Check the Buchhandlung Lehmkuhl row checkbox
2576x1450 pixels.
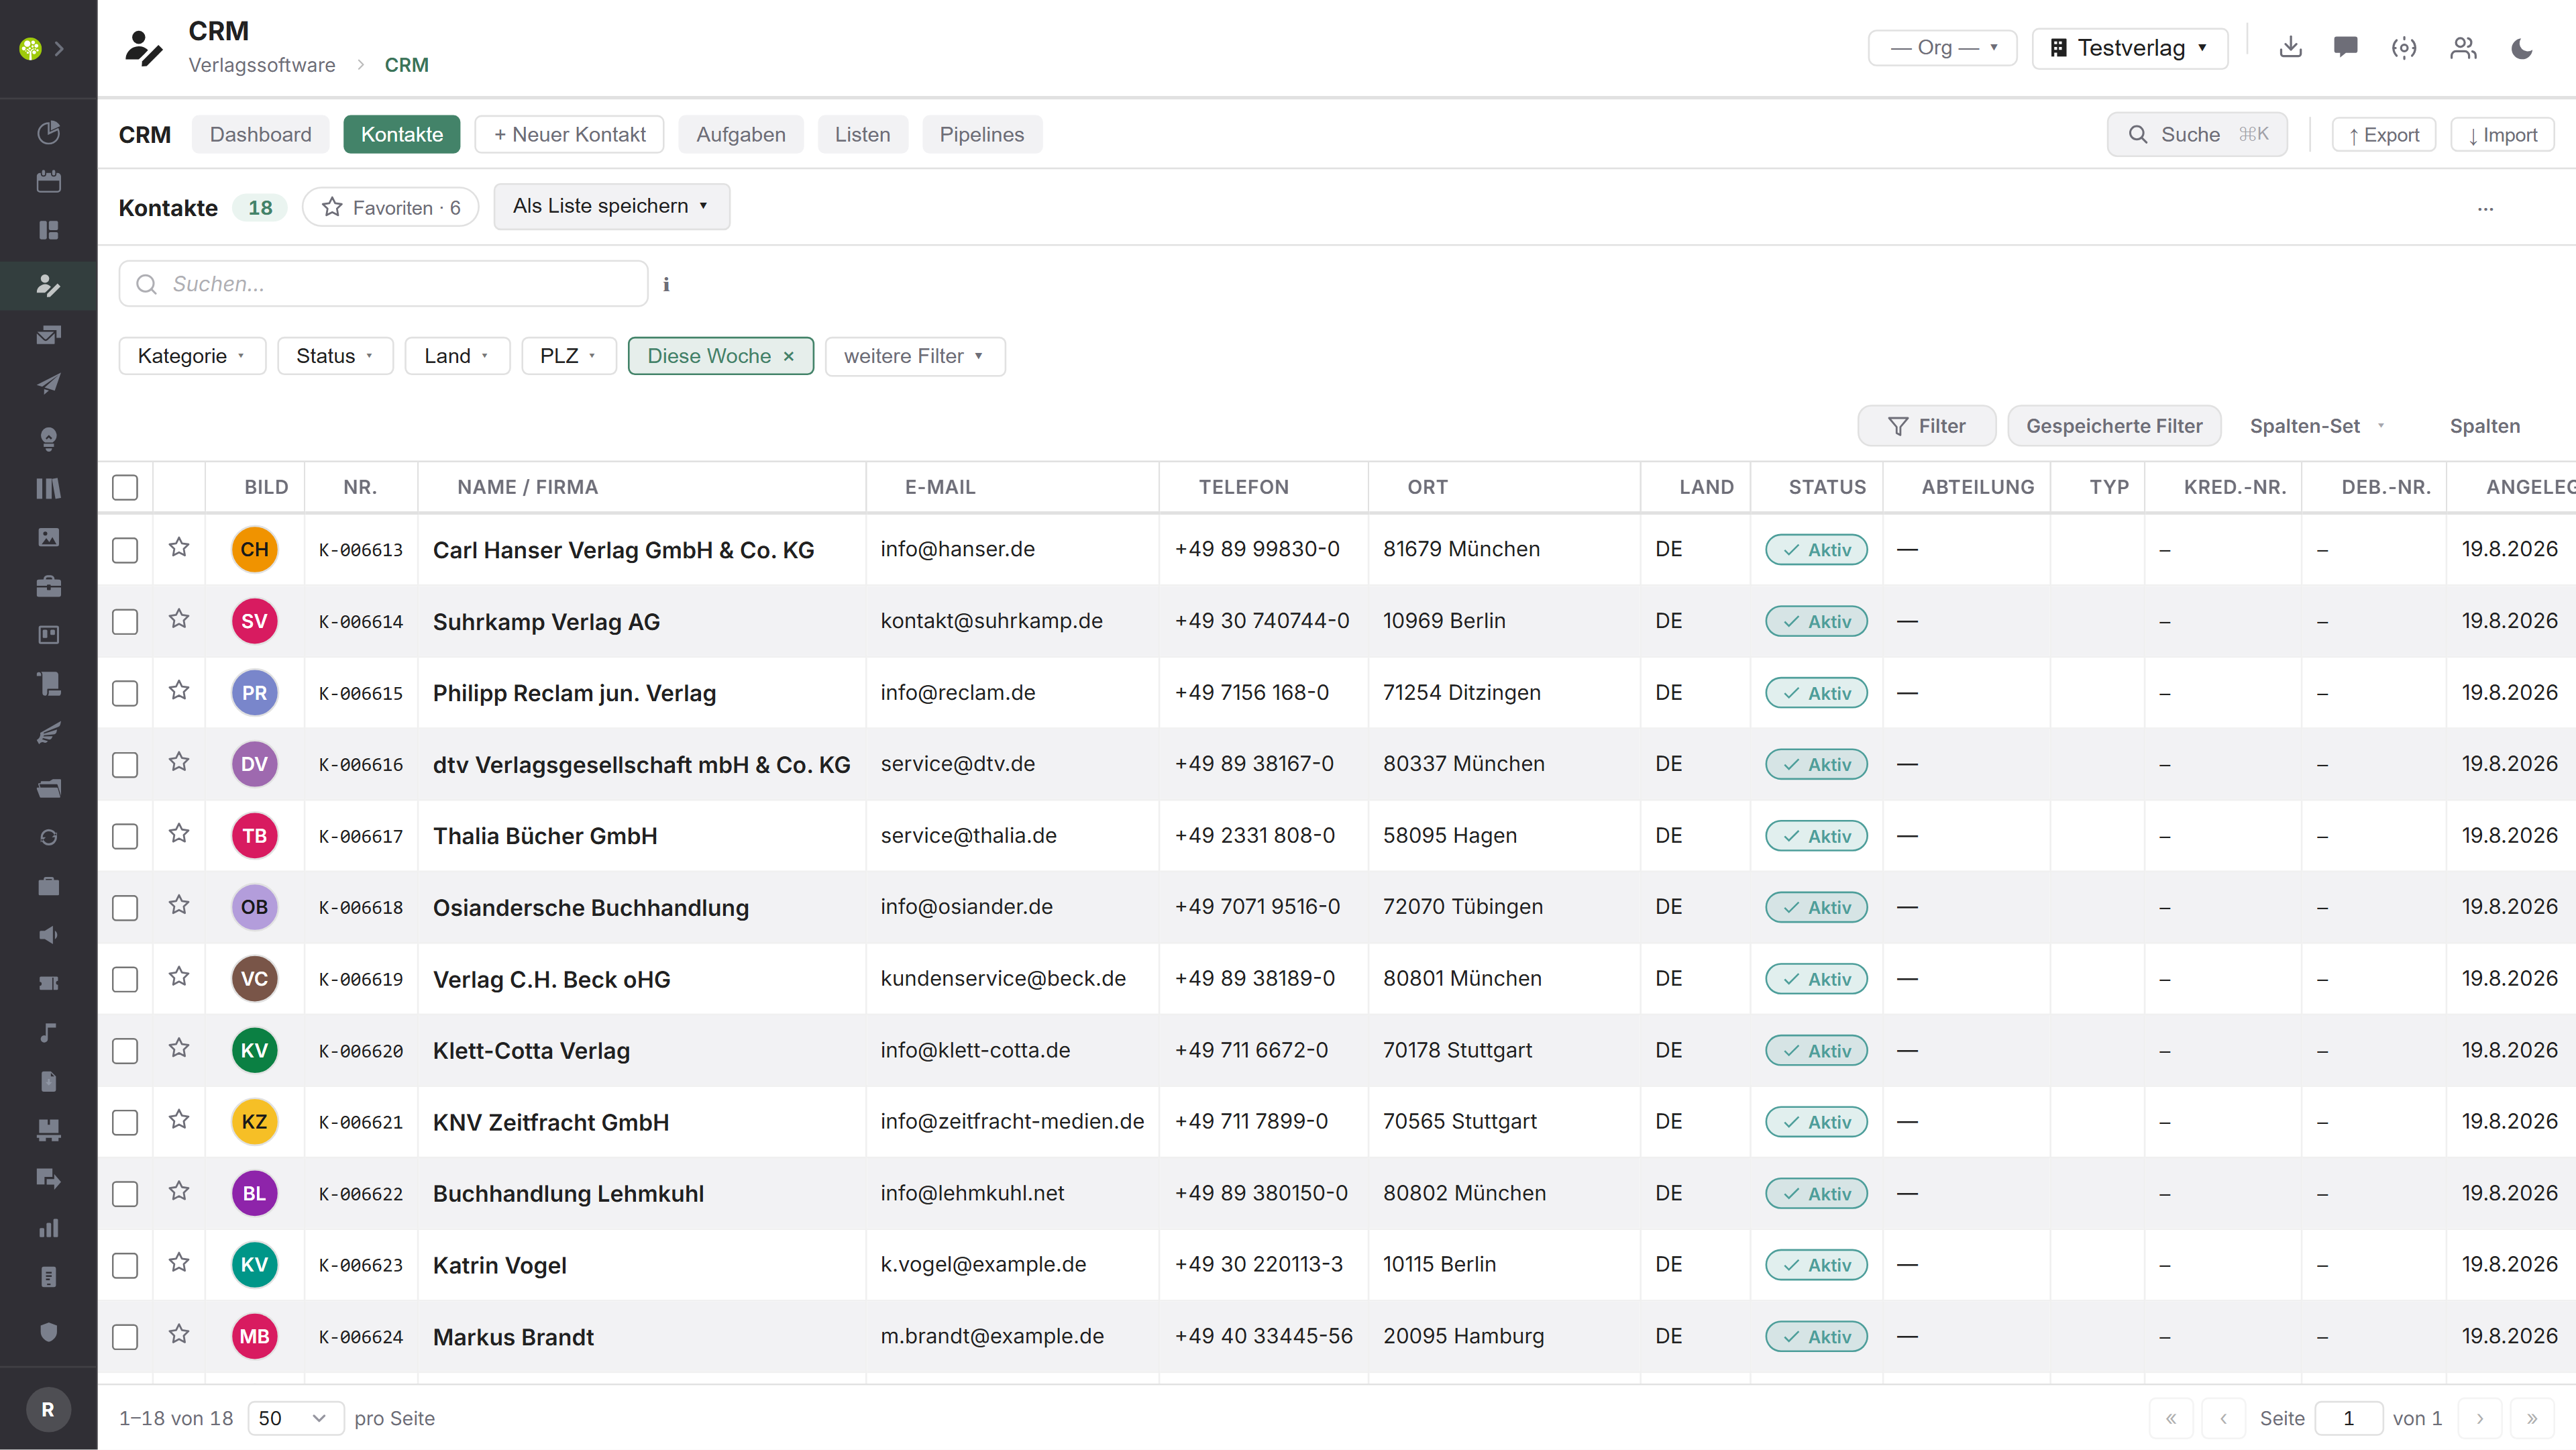click(125, 1194)
